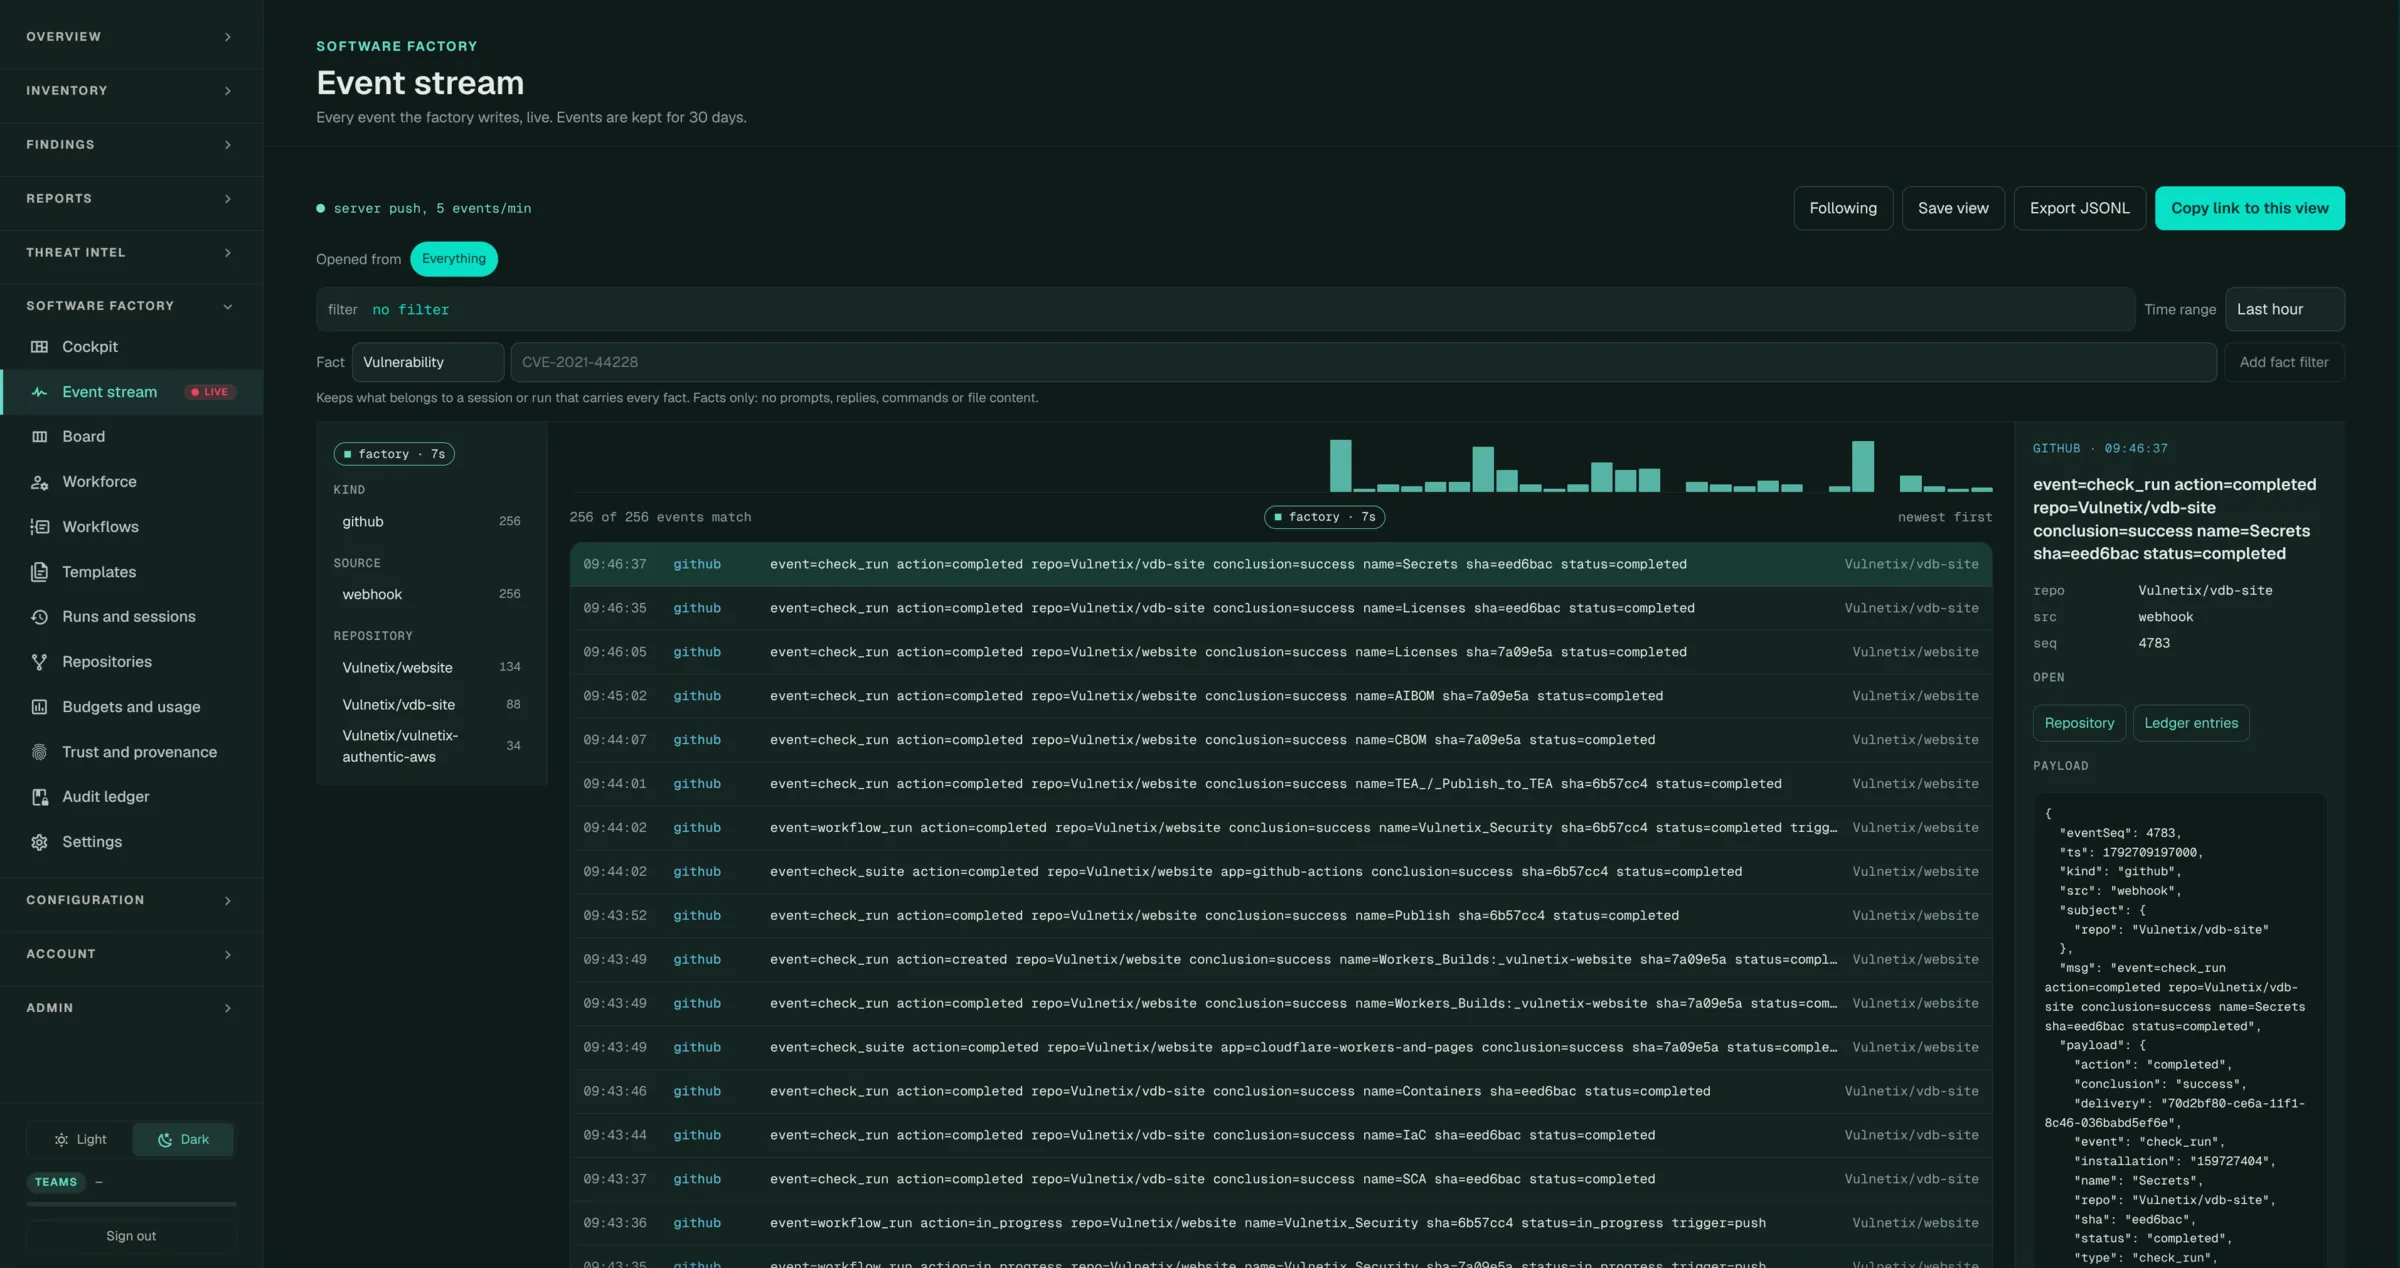This screenshot has width=2400, height=1268.
Task: Click the Trust and provenance fingerprint icon
Action: (x=39, y=752)
